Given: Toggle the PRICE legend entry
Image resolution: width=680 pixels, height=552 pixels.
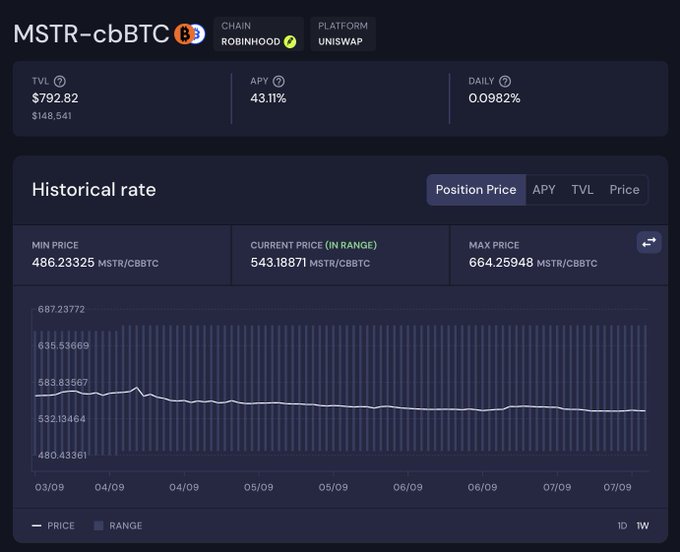Looking at the screenshot, I should click(x=53, y=526).
